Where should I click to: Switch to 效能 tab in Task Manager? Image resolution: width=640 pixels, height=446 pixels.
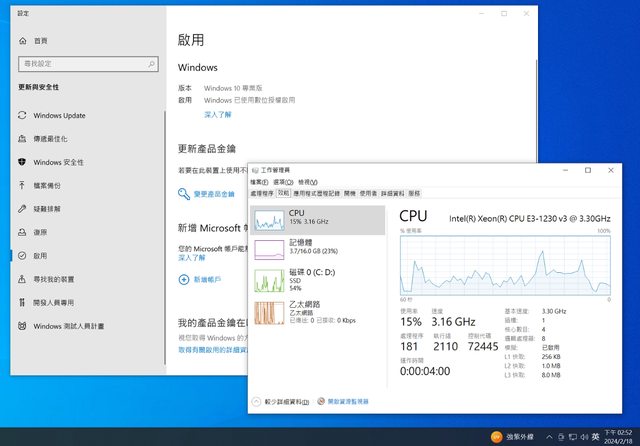(283, 193)
